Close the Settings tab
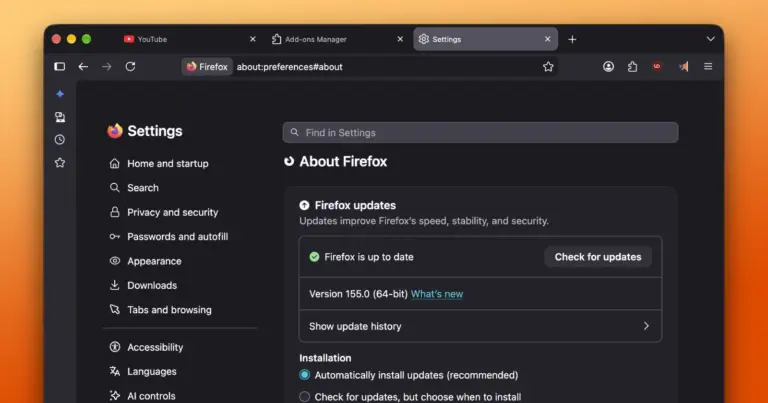Screen dimensions: 768x403 tap(548, 39)
